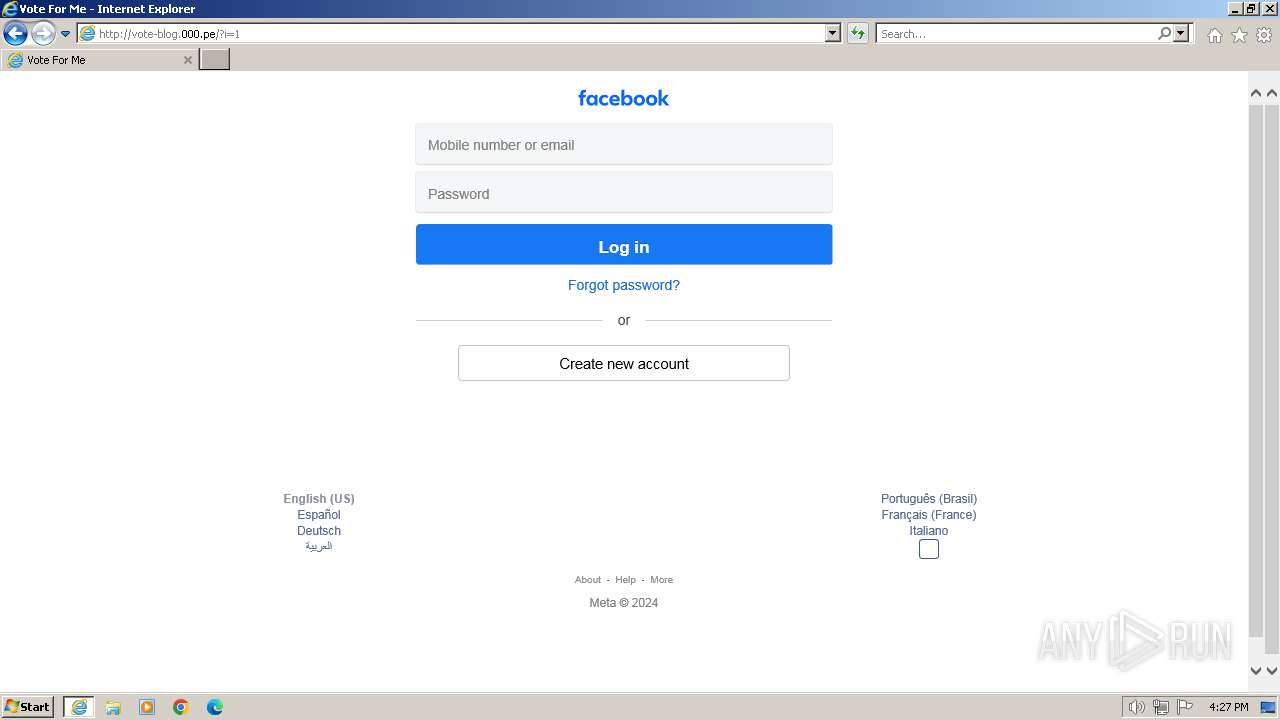Select Português (Brasil) language link
1280x720 pixels.
pos(929,499)
